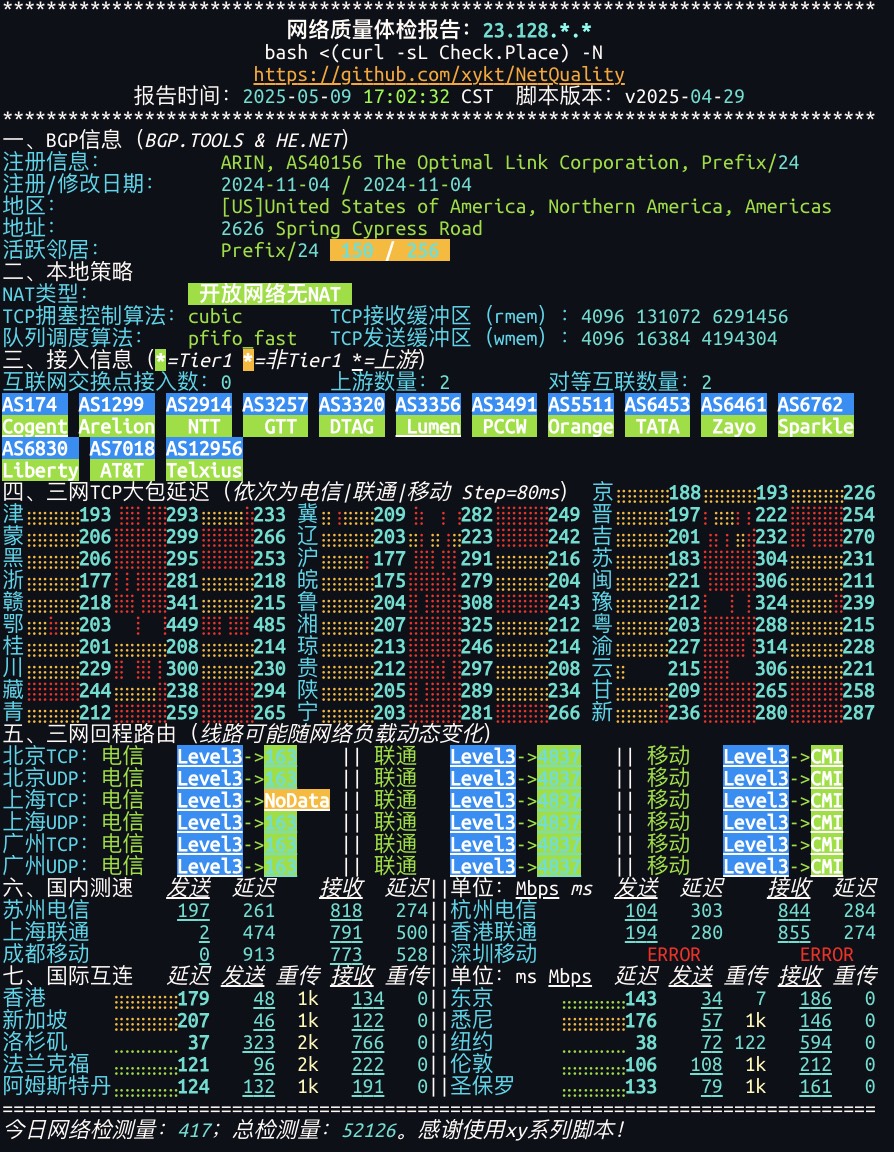Click the NAT badge 开放网络无NAT

[x=270, y=294]
